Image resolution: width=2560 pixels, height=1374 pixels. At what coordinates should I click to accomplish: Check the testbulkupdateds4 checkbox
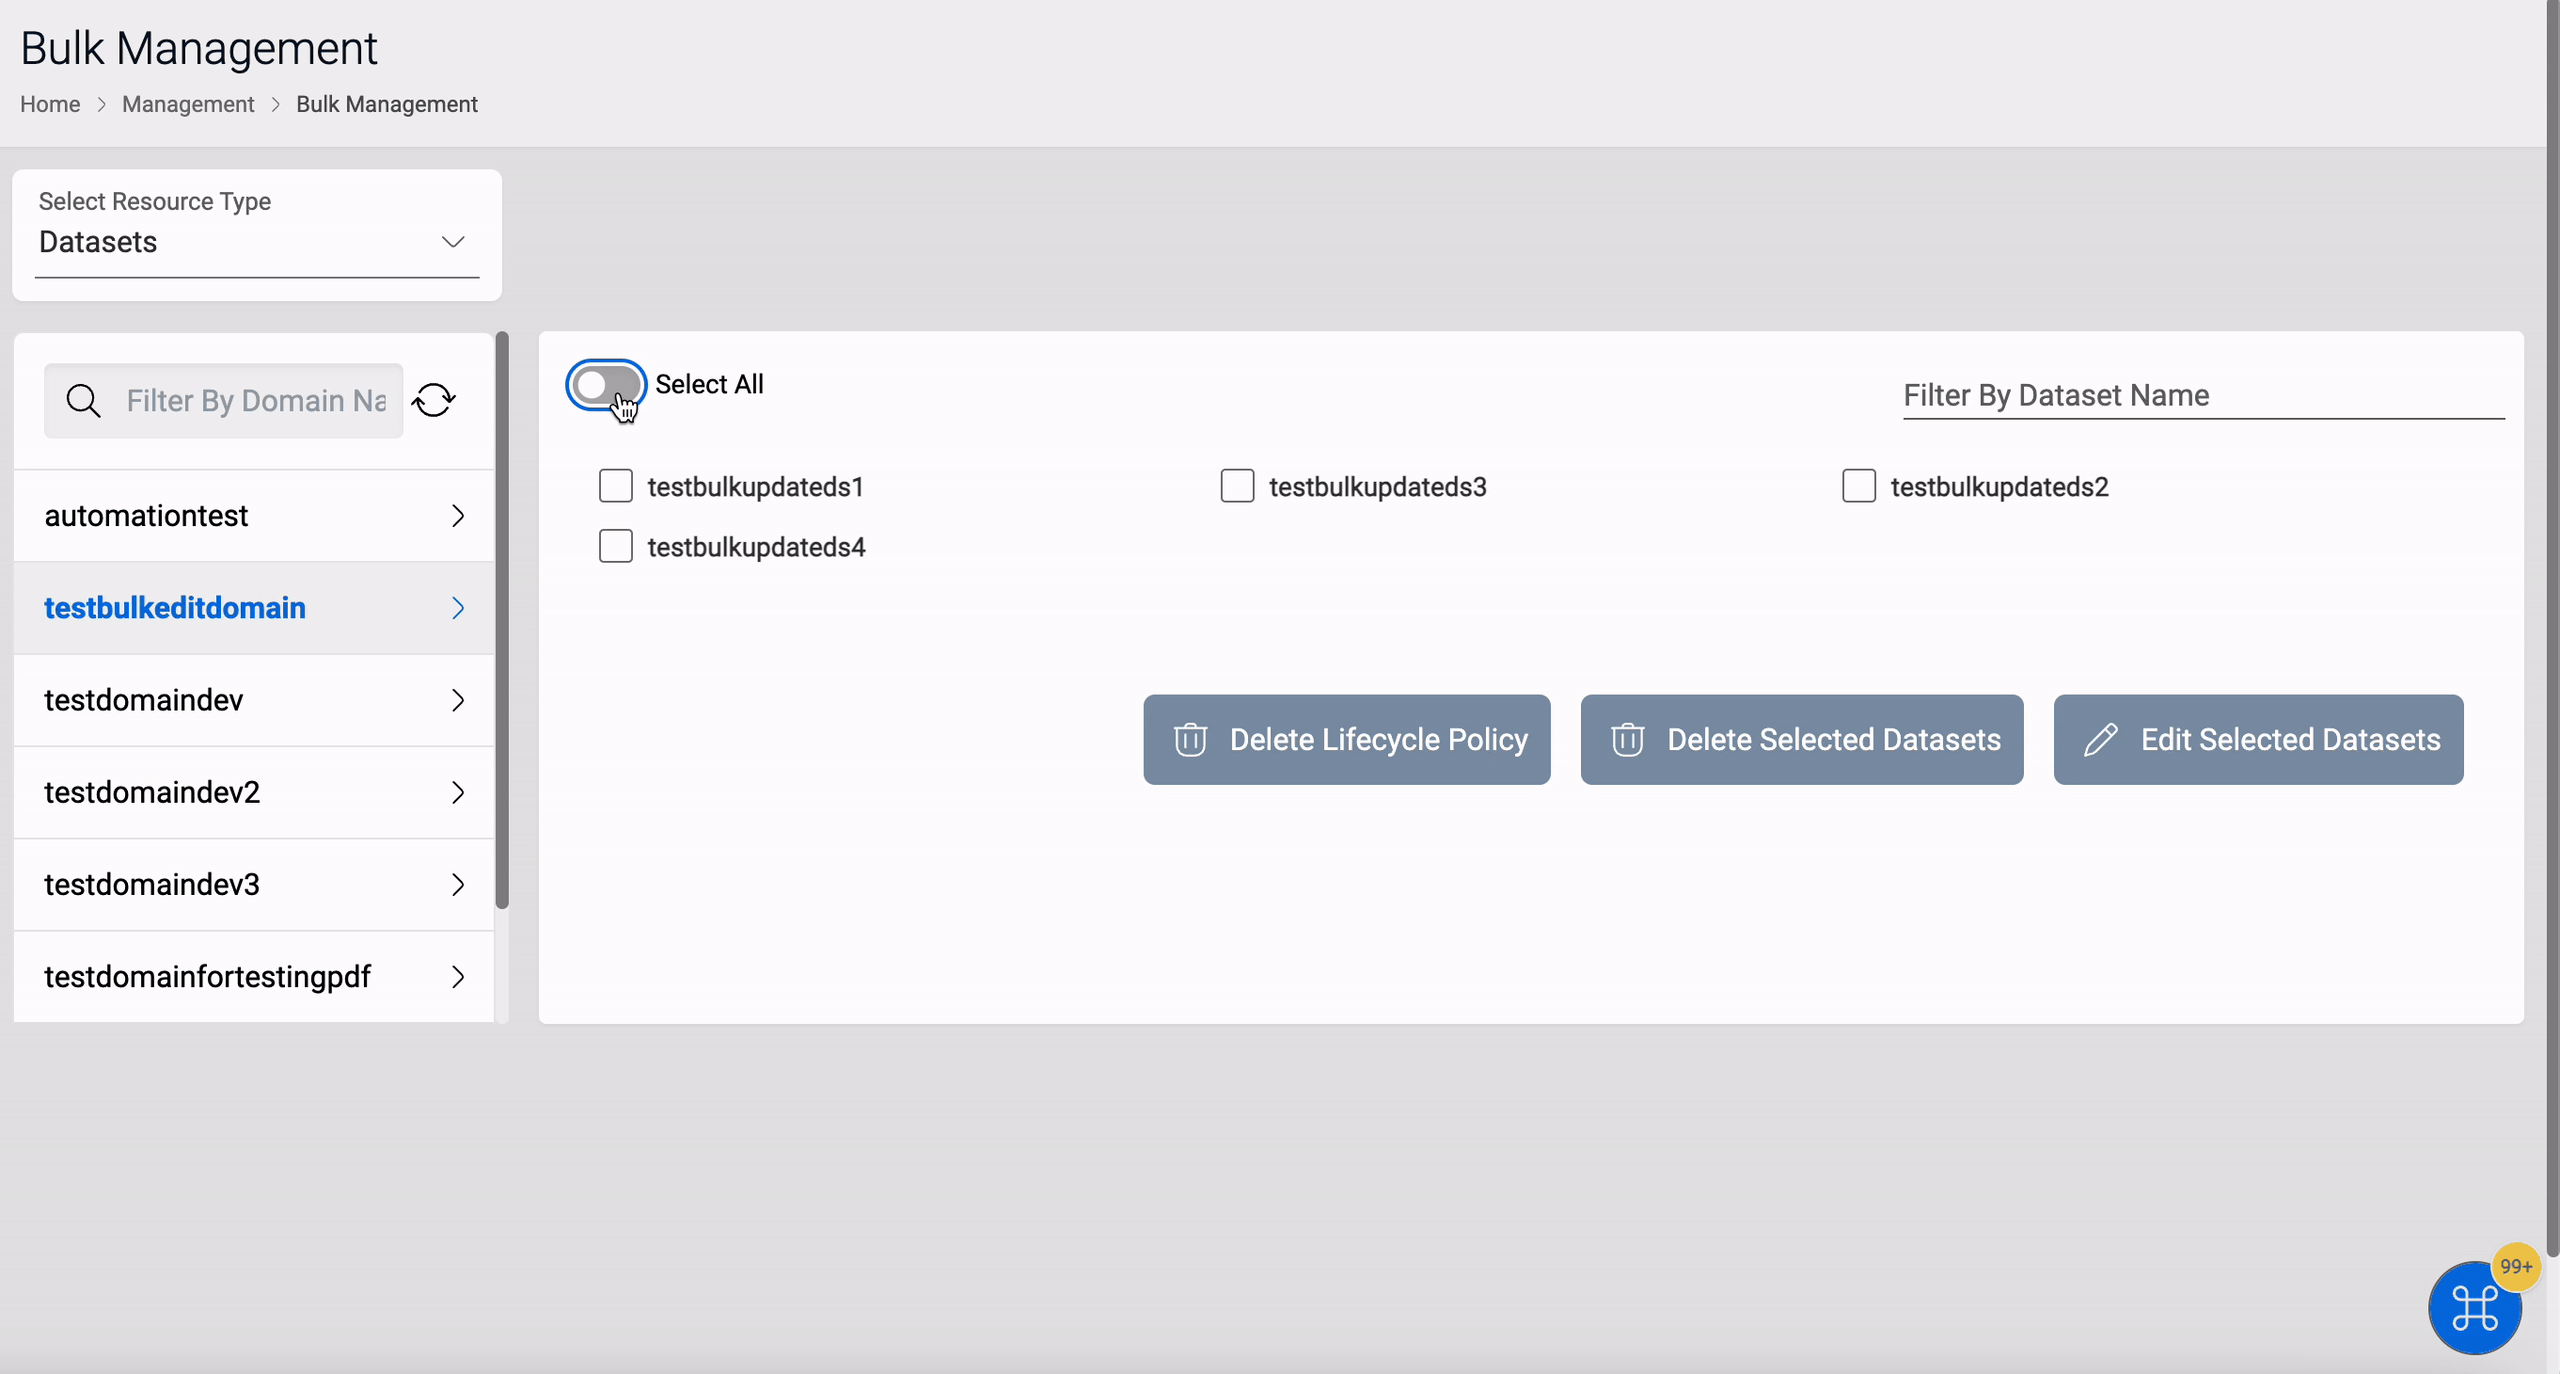[616, 546]
